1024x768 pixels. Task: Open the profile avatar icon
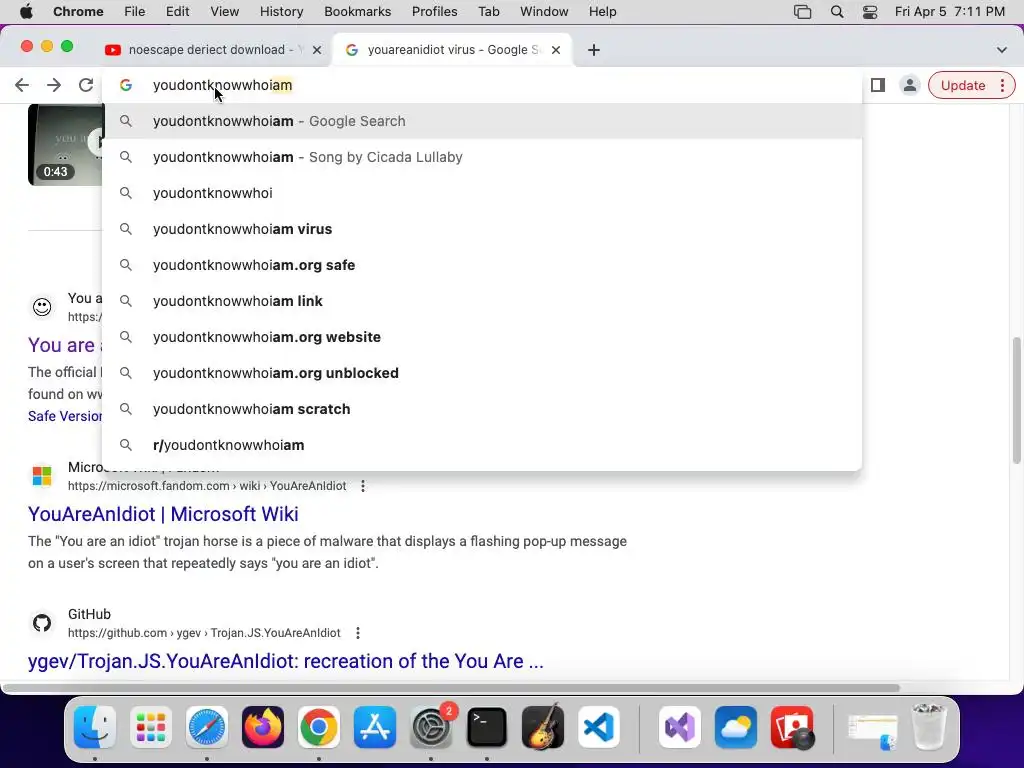click(x=909, y=85)
